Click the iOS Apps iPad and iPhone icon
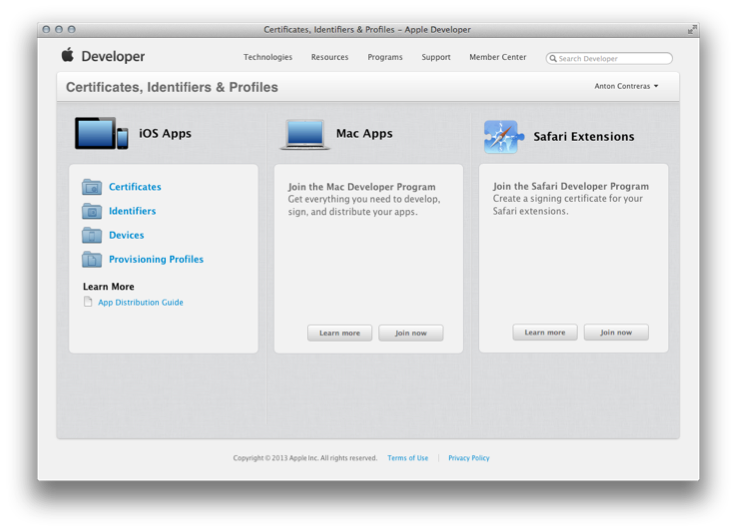Viewport: 737px width, 532px height. tap(101, 133)
